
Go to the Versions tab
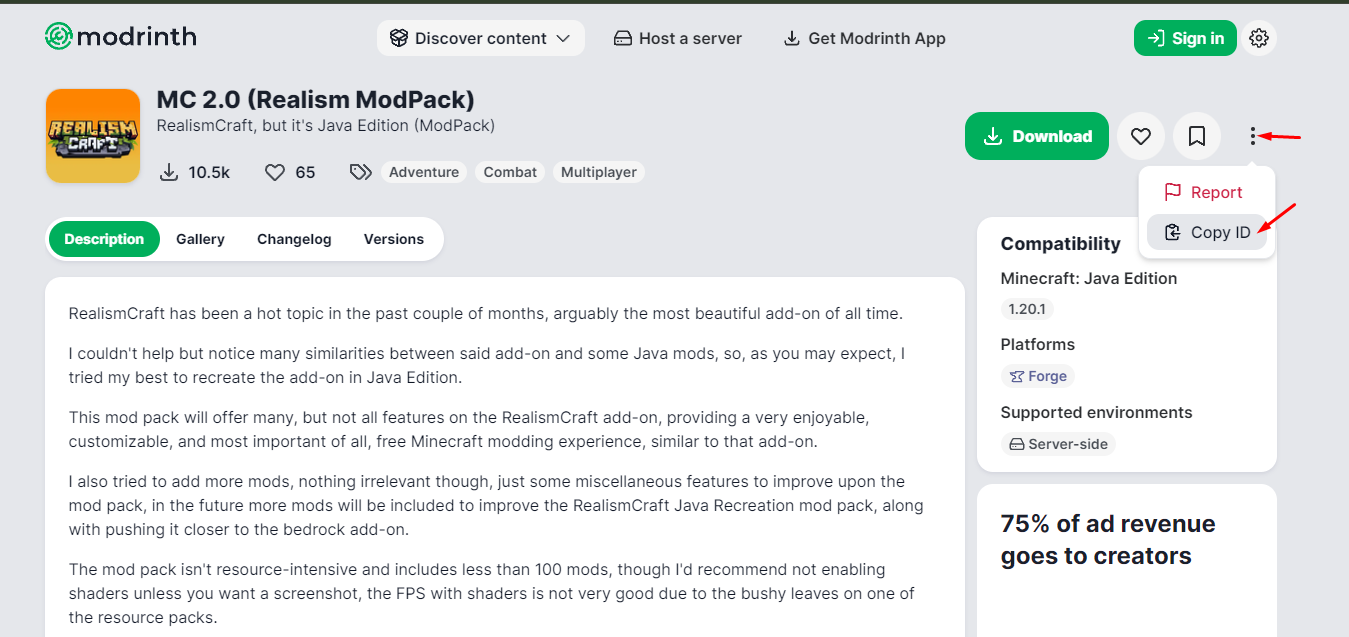(x=394, y=239)
